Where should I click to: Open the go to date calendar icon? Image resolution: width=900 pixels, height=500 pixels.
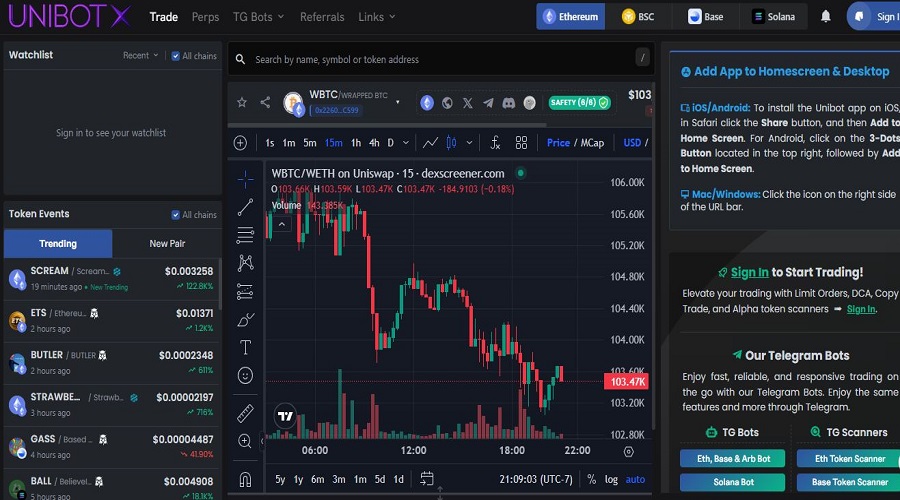pyautogui.click(x=426, y=478)
